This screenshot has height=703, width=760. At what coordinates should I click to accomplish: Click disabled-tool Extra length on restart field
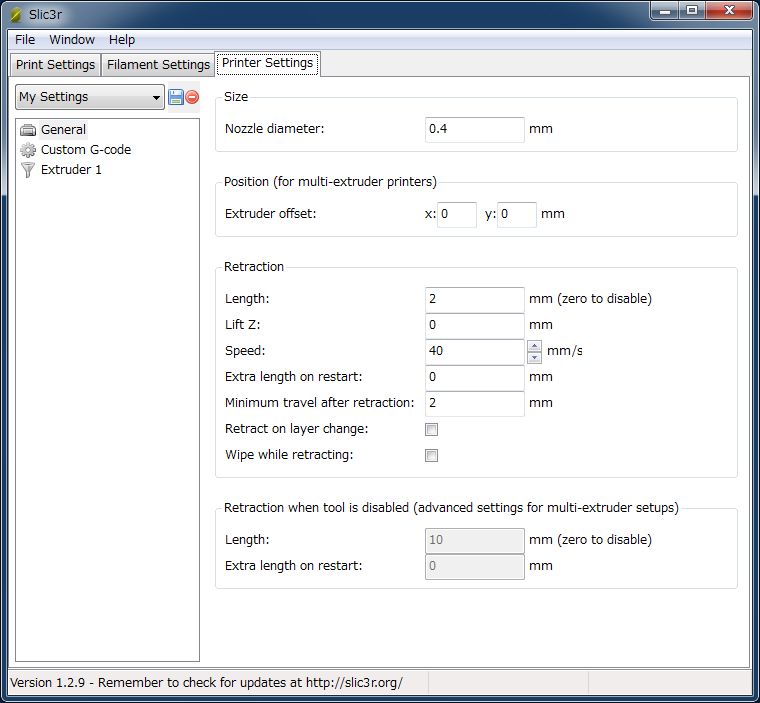coord(475,566)
